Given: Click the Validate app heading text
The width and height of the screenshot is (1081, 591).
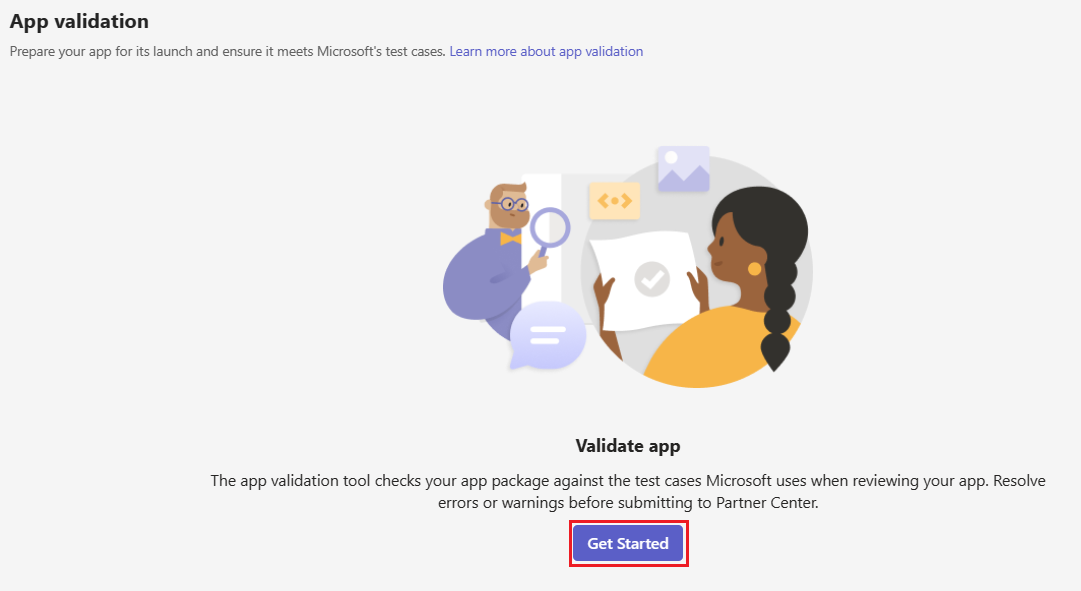Looking at the screenshot, I should (x=628, y=446).
